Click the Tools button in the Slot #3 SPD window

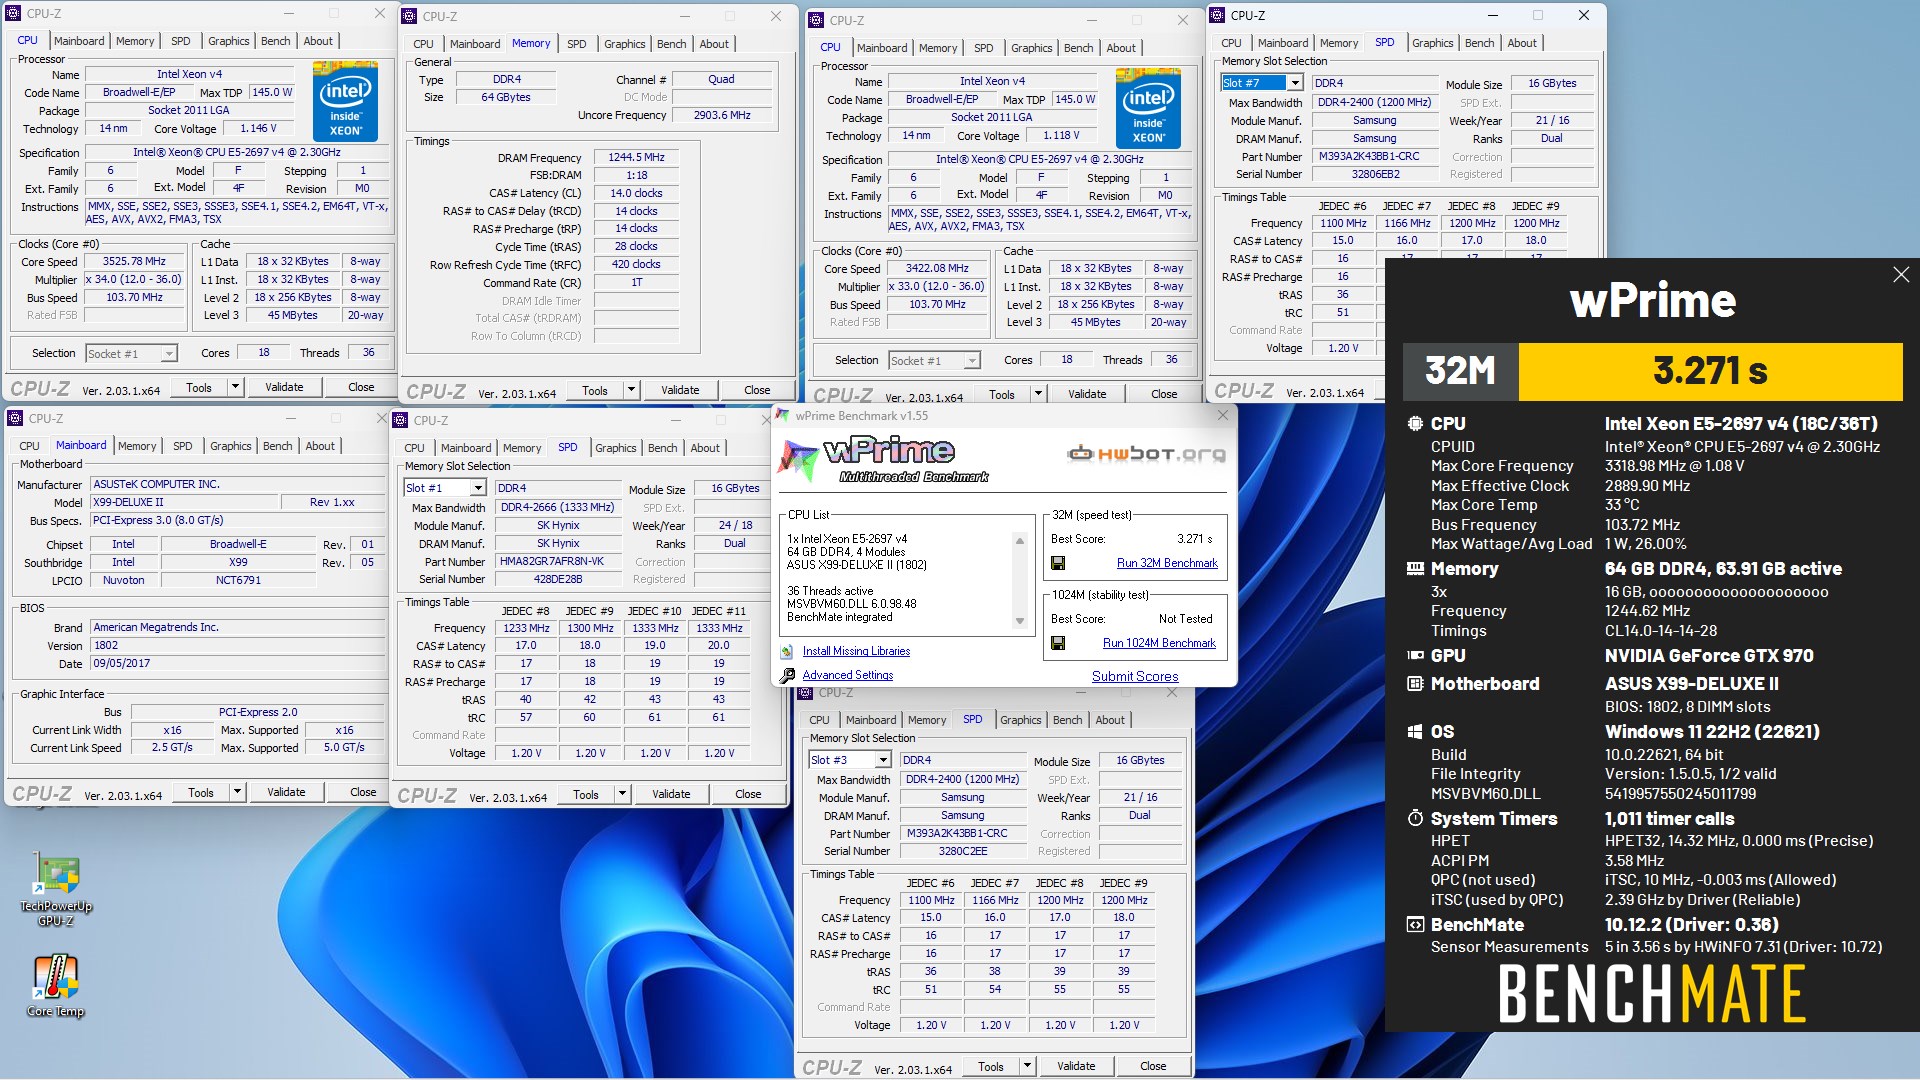point(991,1066)
